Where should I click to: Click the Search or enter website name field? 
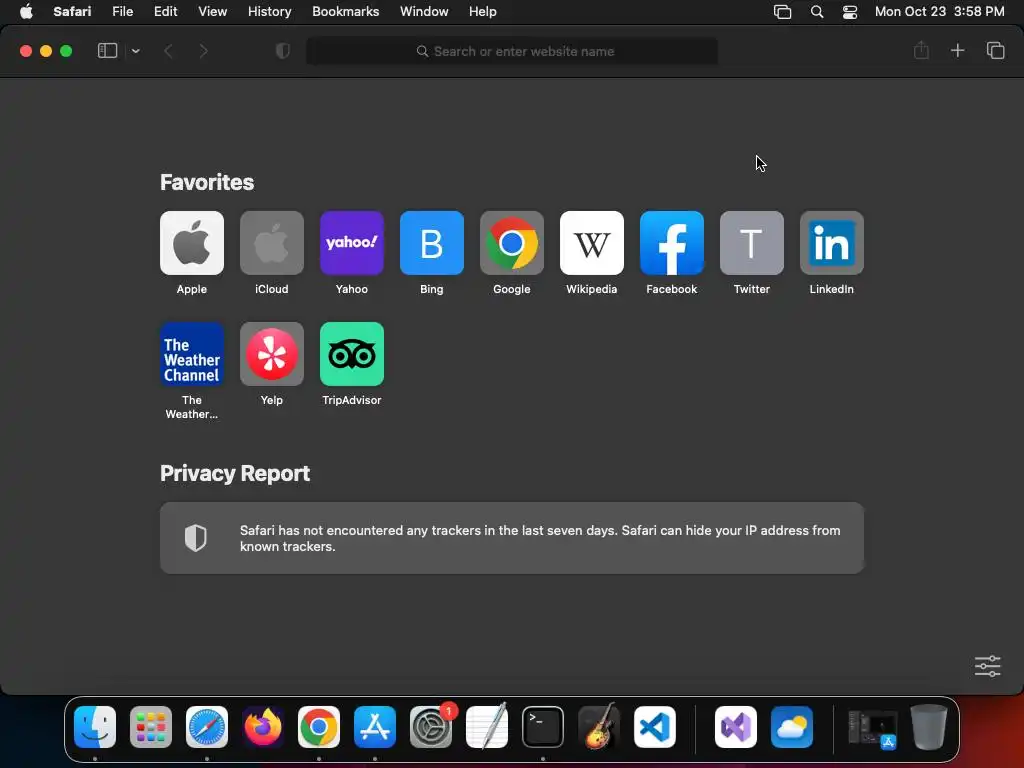pyautogui.click(x=512, y=52)
